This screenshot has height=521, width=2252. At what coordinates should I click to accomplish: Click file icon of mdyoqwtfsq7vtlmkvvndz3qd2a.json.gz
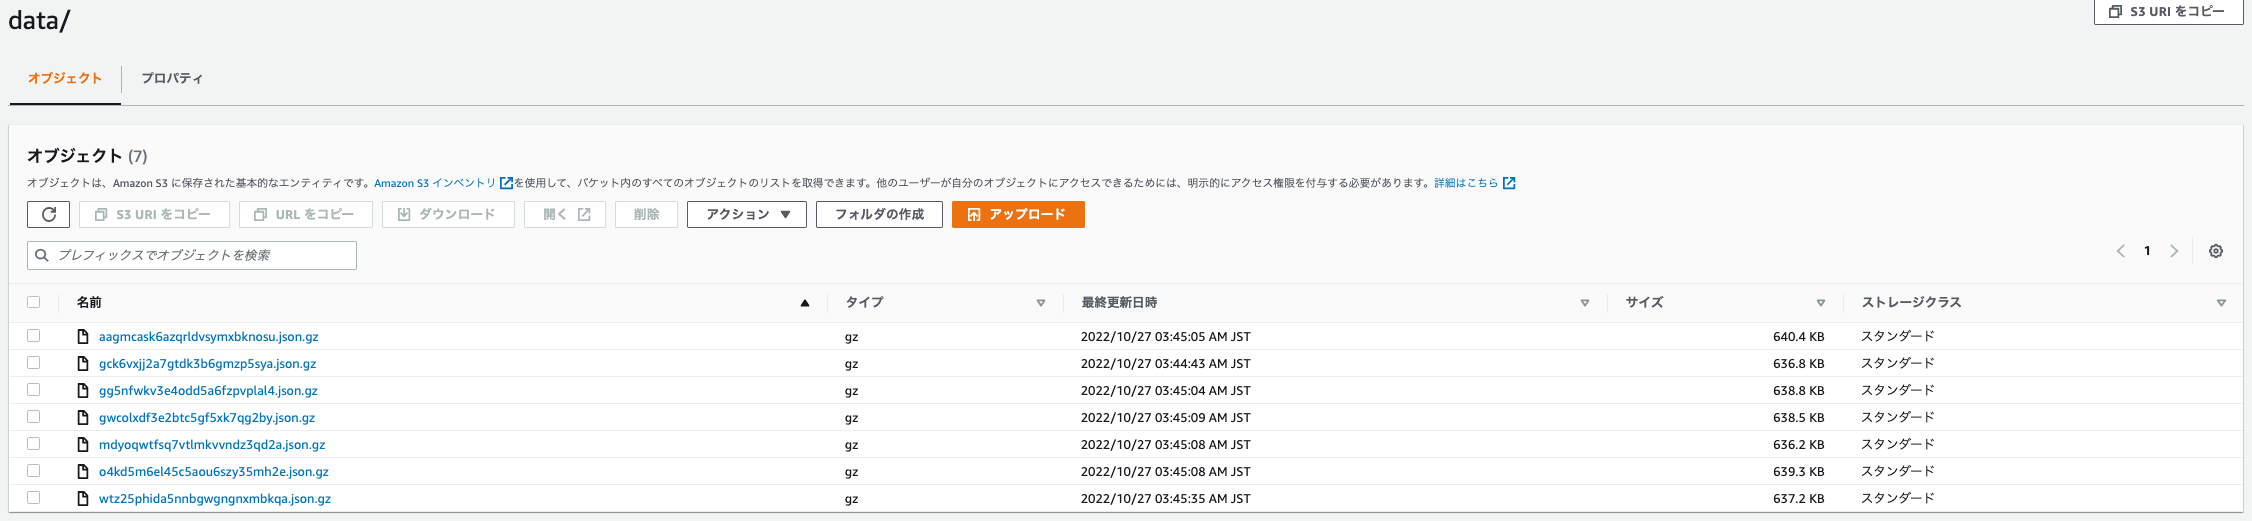click(83, 445)
